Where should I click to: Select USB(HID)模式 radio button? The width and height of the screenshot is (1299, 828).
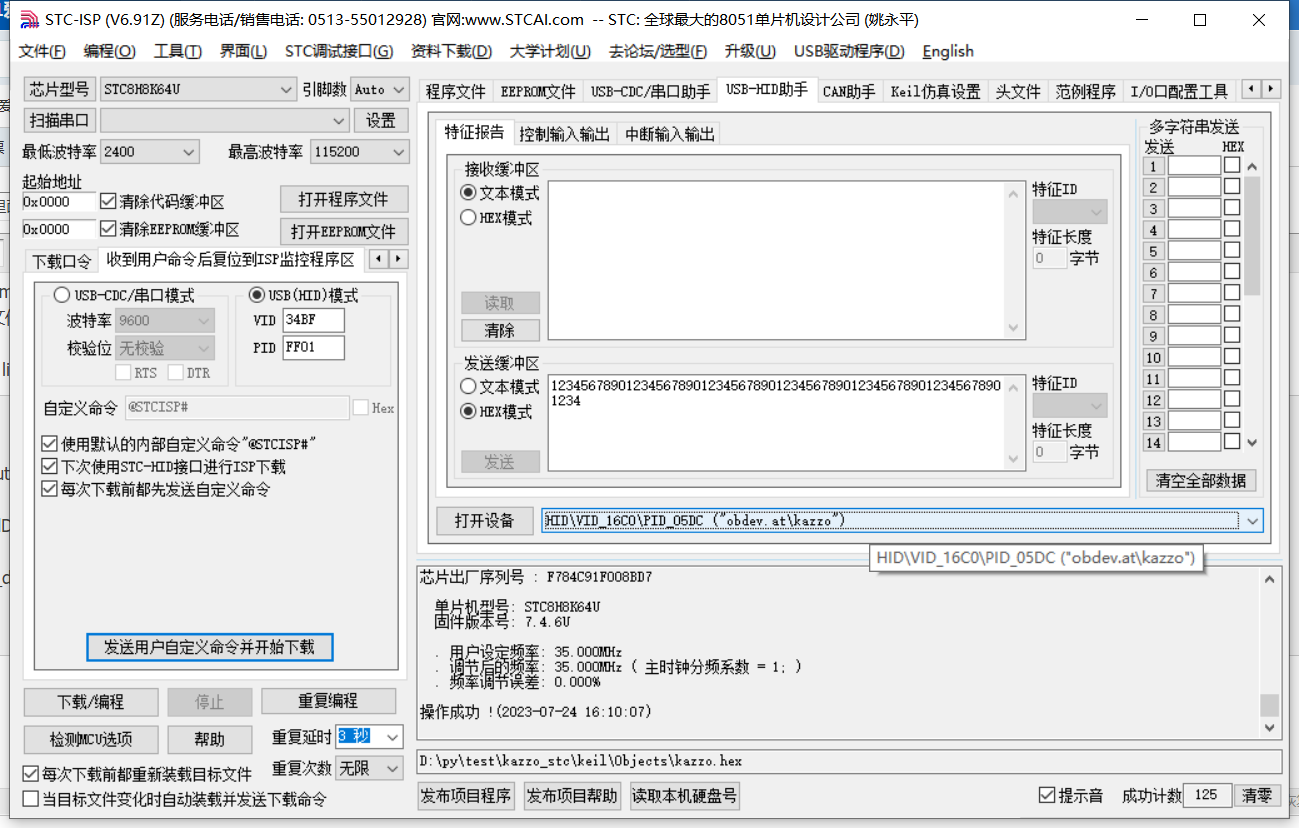pyautogui.click(x=257, y=295)
